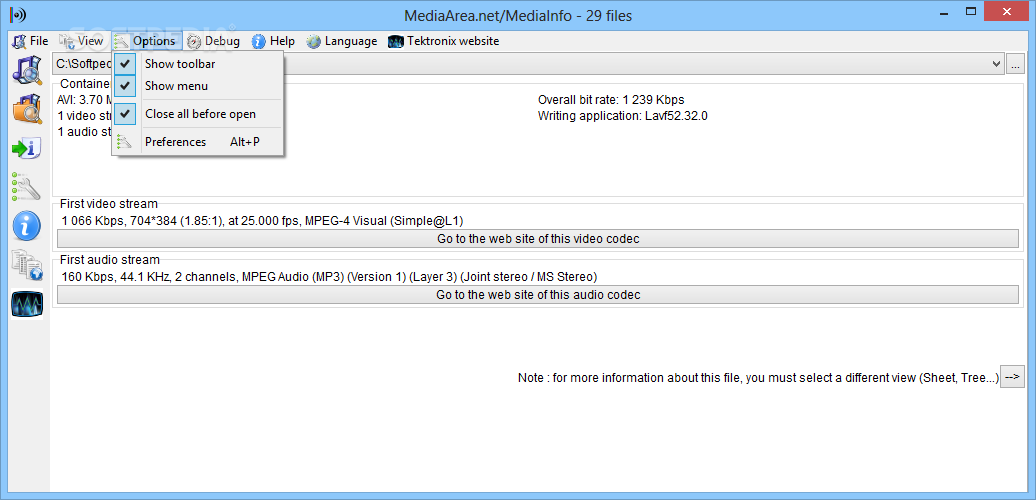This screenshot has height=500, width=1036.
Task: Click the grayed documents-globe sidebar icon
Action: point(27,265)
